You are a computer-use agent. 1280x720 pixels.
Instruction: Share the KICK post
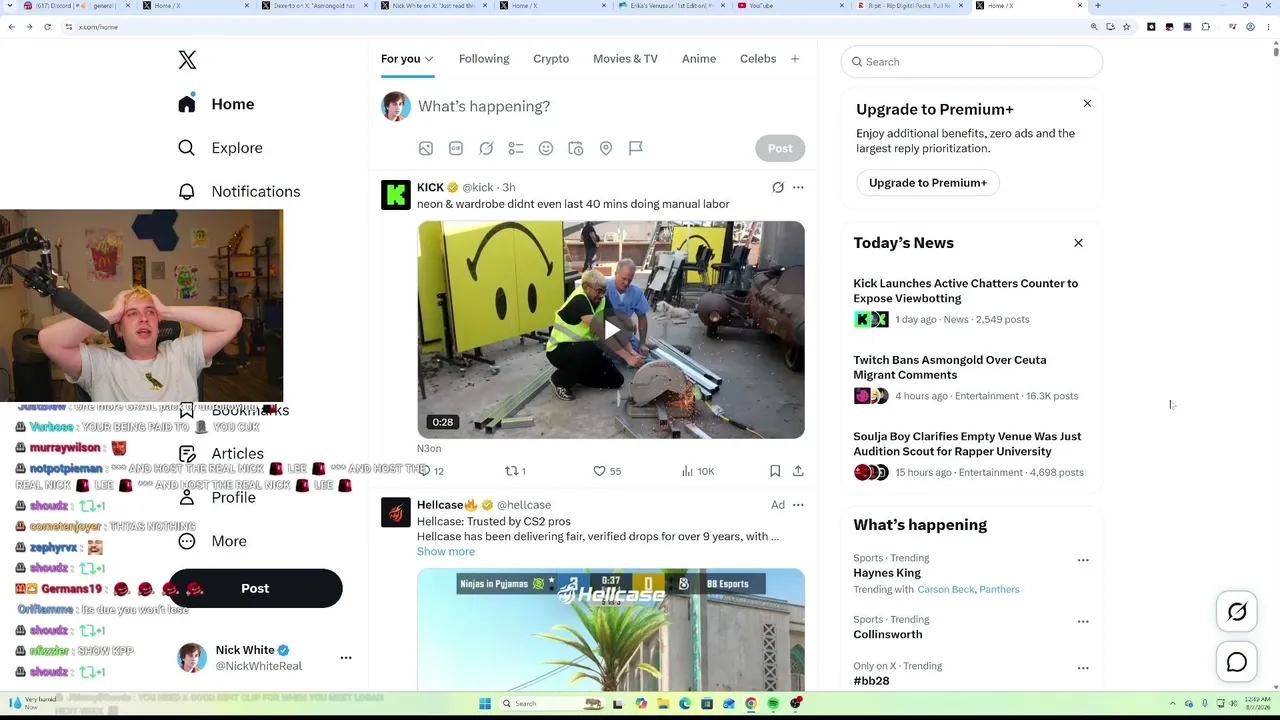pos(798,471)
